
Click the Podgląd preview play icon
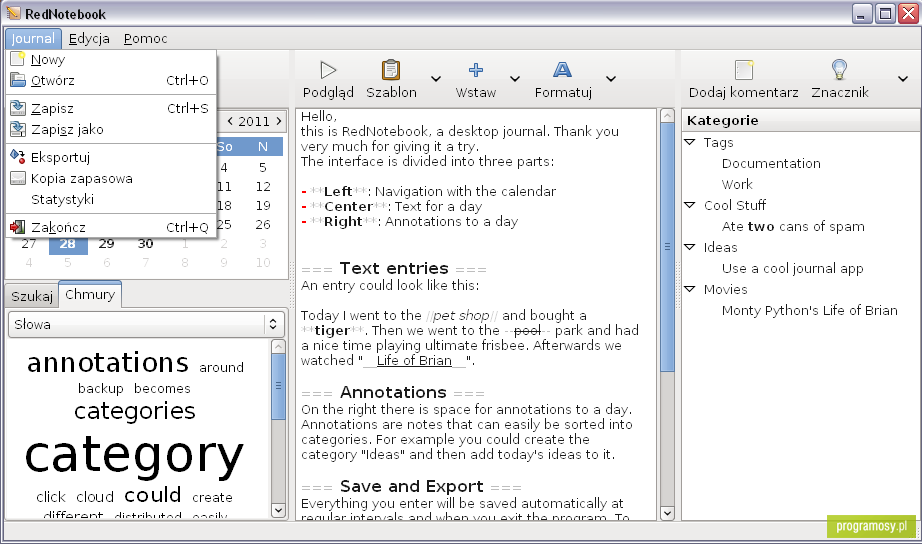[328, 70]
